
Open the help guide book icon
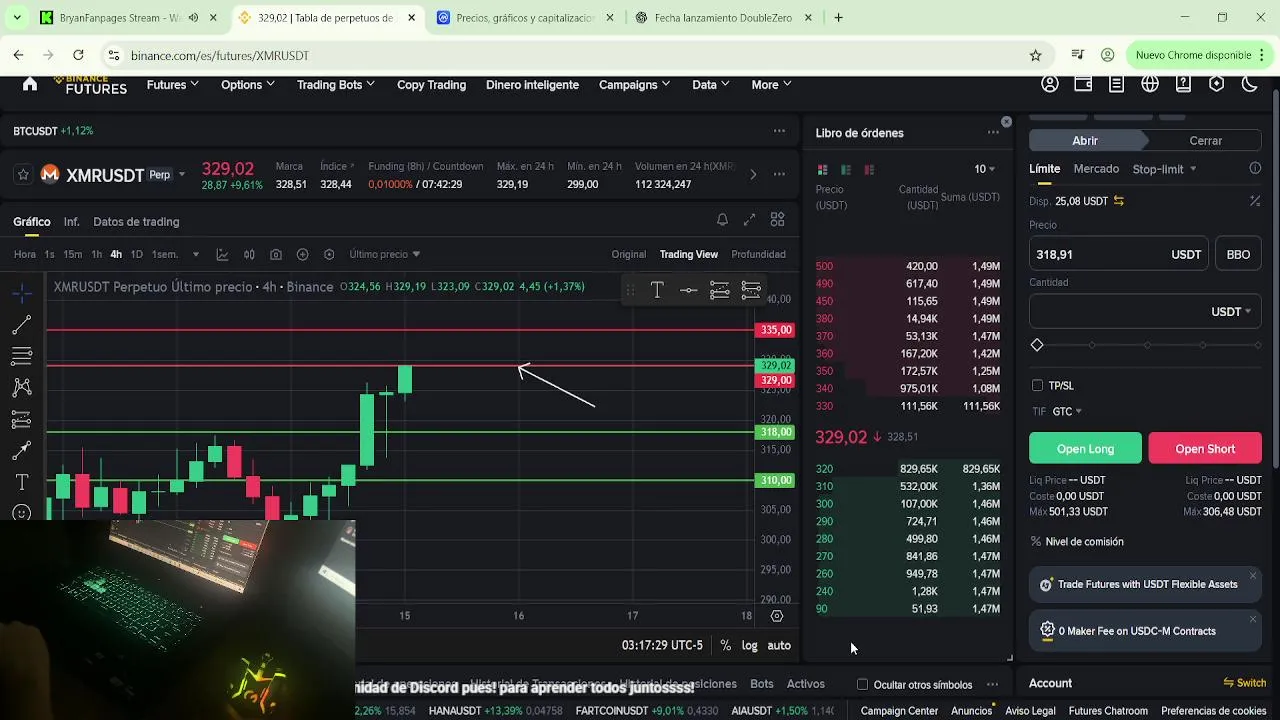pyautogui.click(x=1183, y=84)
